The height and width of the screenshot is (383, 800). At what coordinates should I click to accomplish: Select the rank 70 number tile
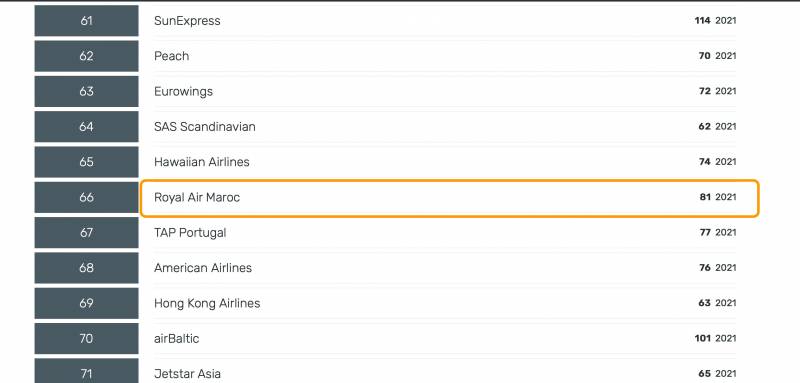pos(86,339)
